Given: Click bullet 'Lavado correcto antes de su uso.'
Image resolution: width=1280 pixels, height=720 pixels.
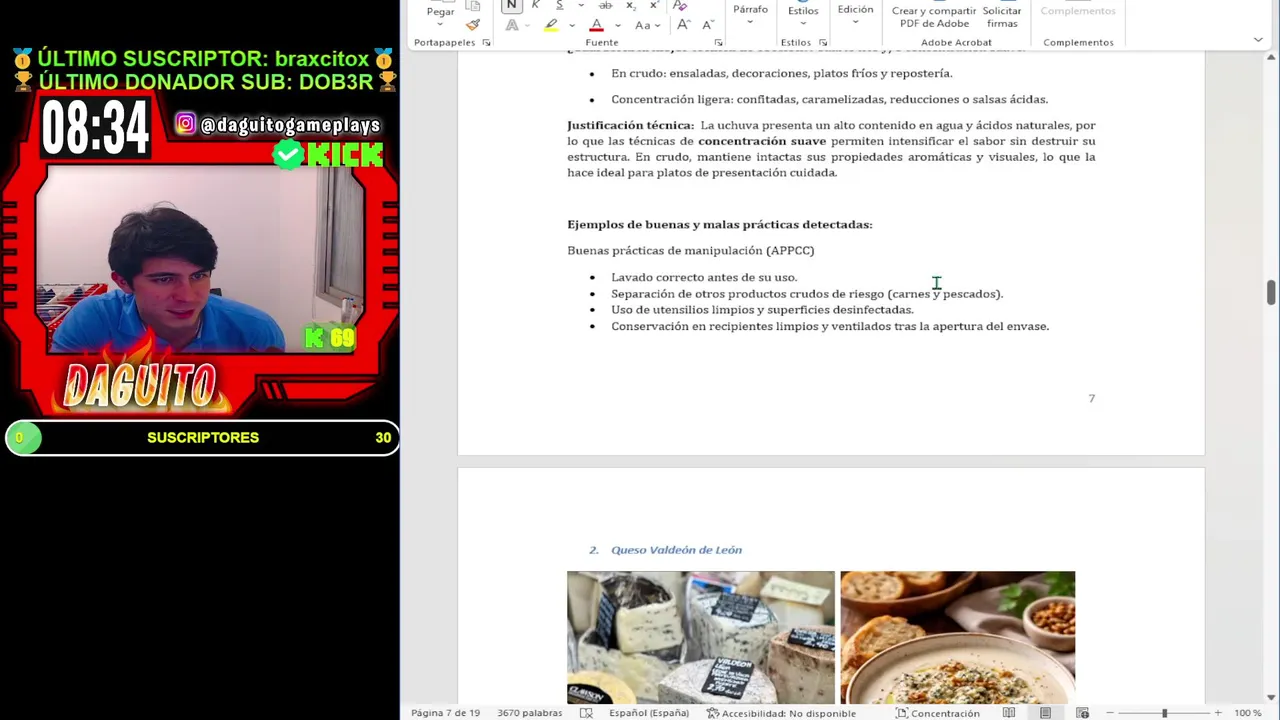Looking at the screenshot, I should (x=704, y=278).
